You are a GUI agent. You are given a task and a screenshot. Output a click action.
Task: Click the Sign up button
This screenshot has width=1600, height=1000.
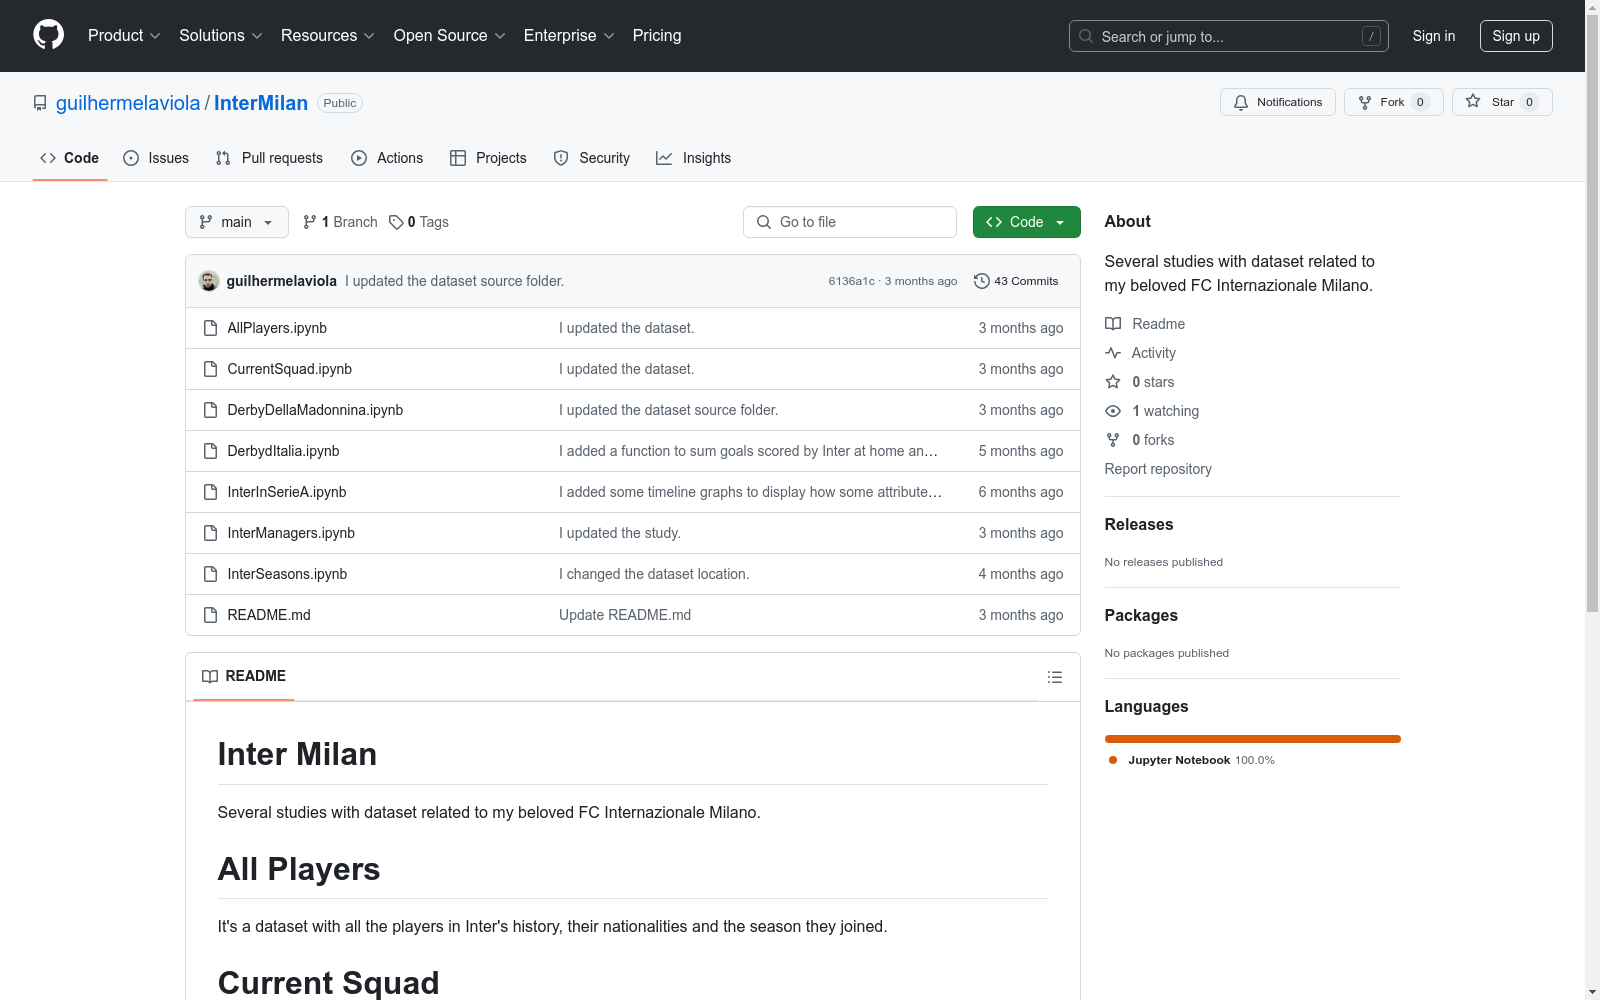pyautogui.click(x=1516, y=36)
